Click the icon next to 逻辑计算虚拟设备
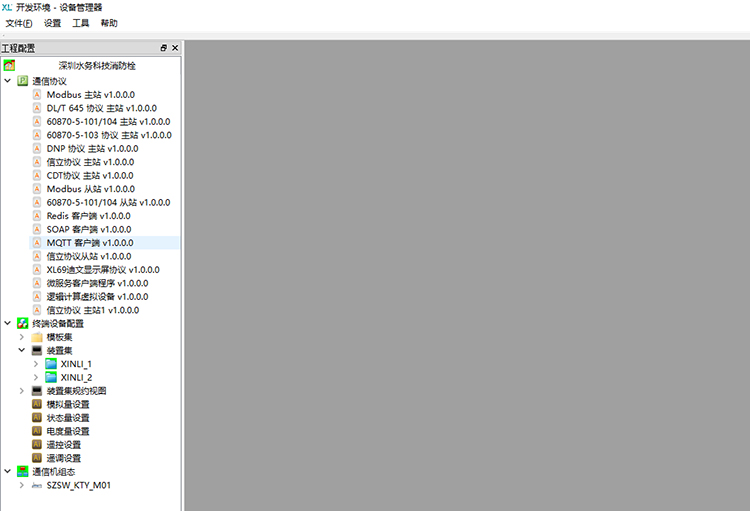The image size is (750, 511). (x=37, y=297)
